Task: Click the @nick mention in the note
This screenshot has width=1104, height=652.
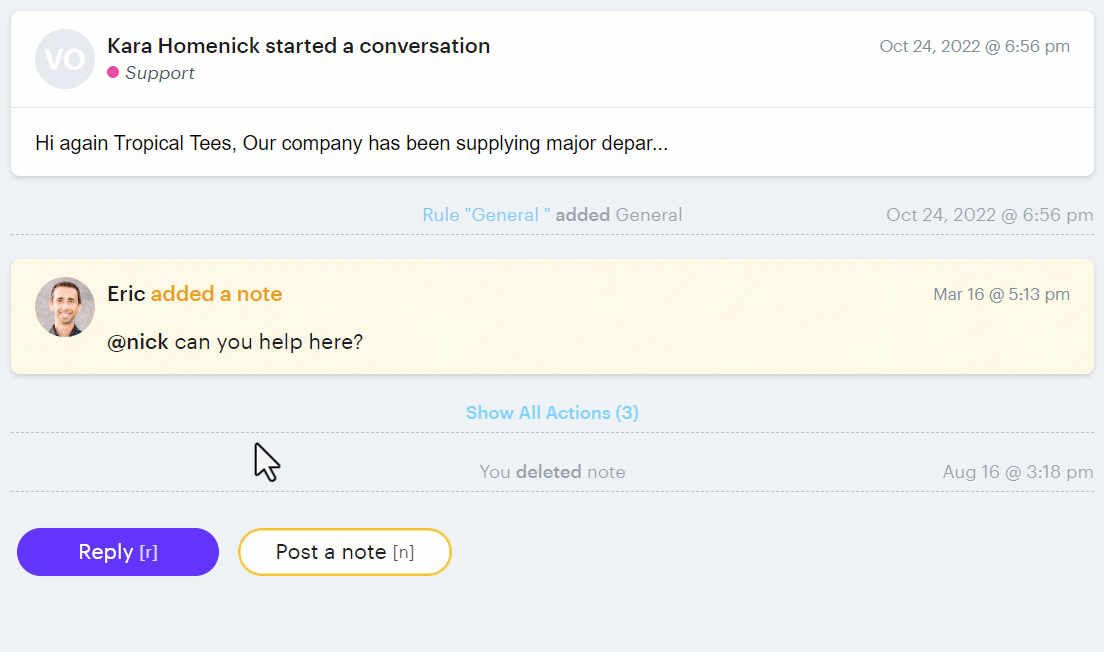Action: point(137,342)
